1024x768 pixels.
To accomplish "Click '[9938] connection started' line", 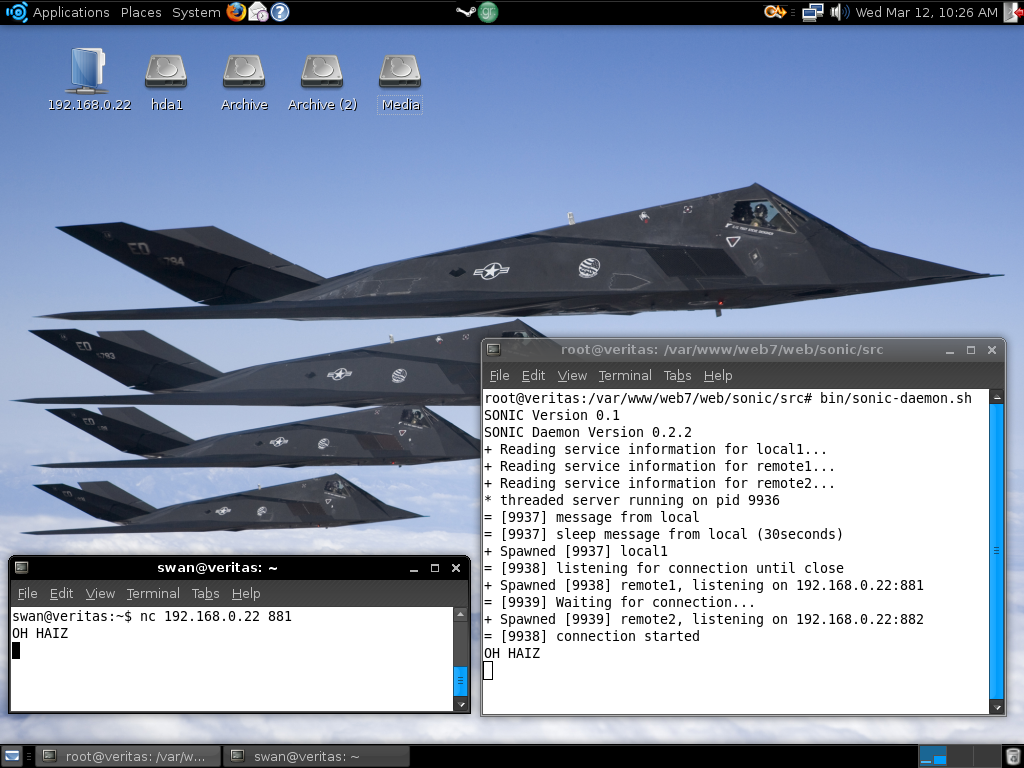I will click(x=592, y=636).
